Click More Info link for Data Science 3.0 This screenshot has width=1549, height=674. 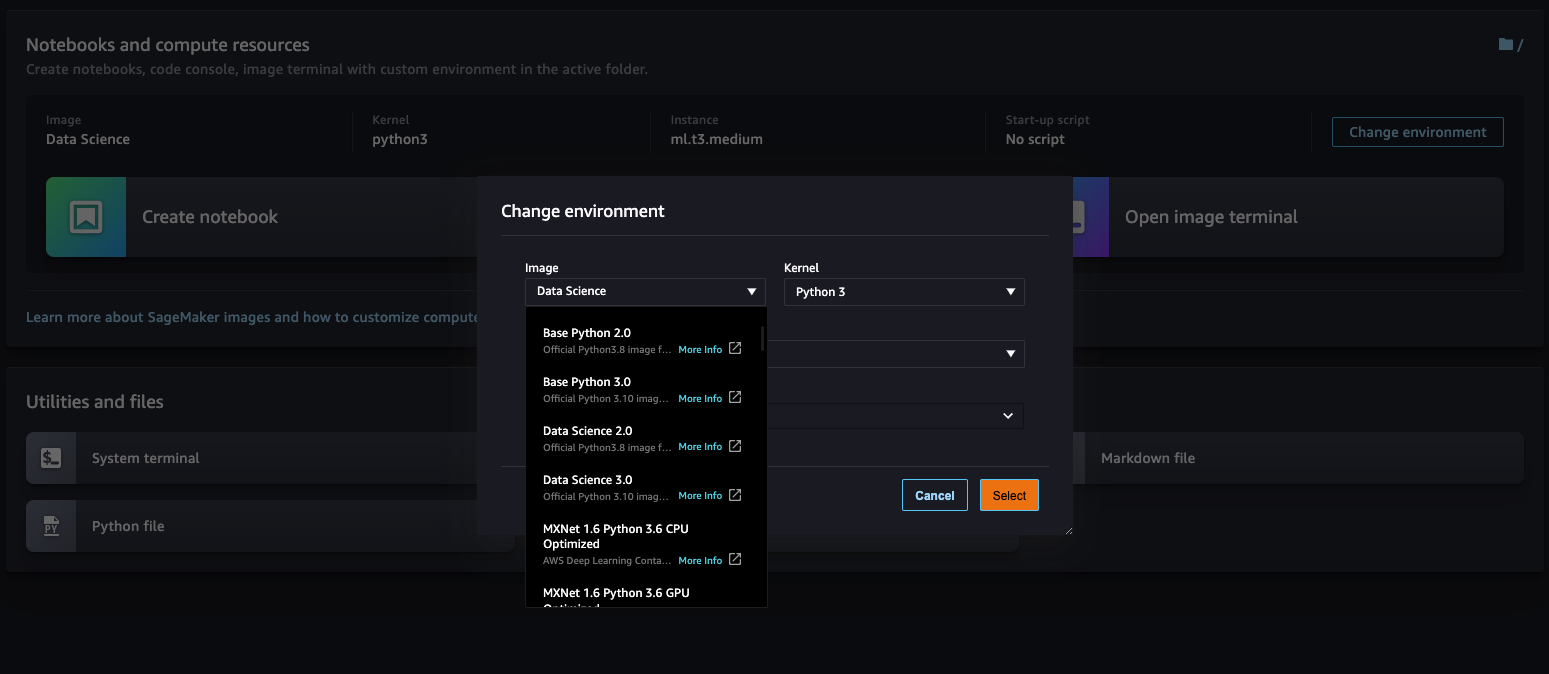click(700, 496)
